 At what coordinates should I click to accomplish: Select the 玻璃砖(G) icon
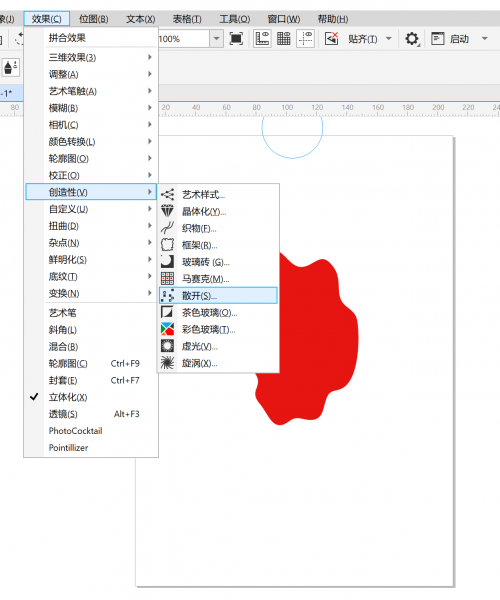coord(167,262)
